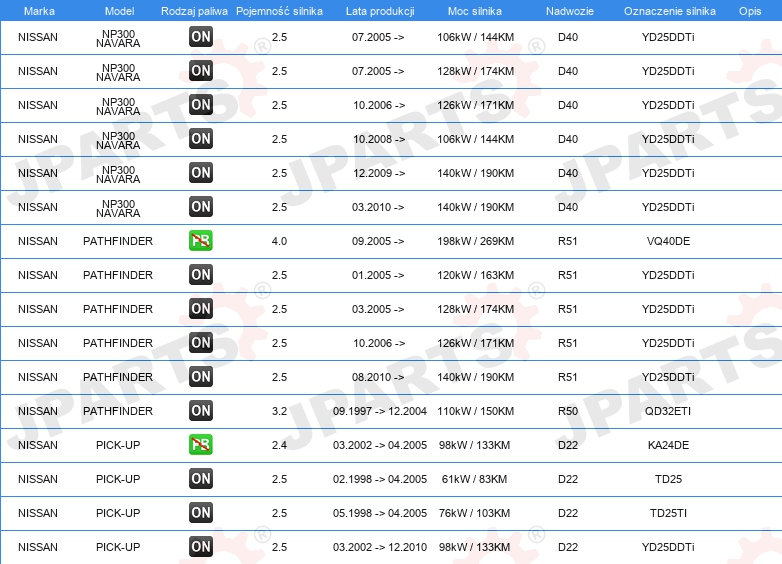The width and height of the screenshot is (782, 564).
Task: Click the ON icon for Navara 126kW 10.2006
Action: coord(201,104)
